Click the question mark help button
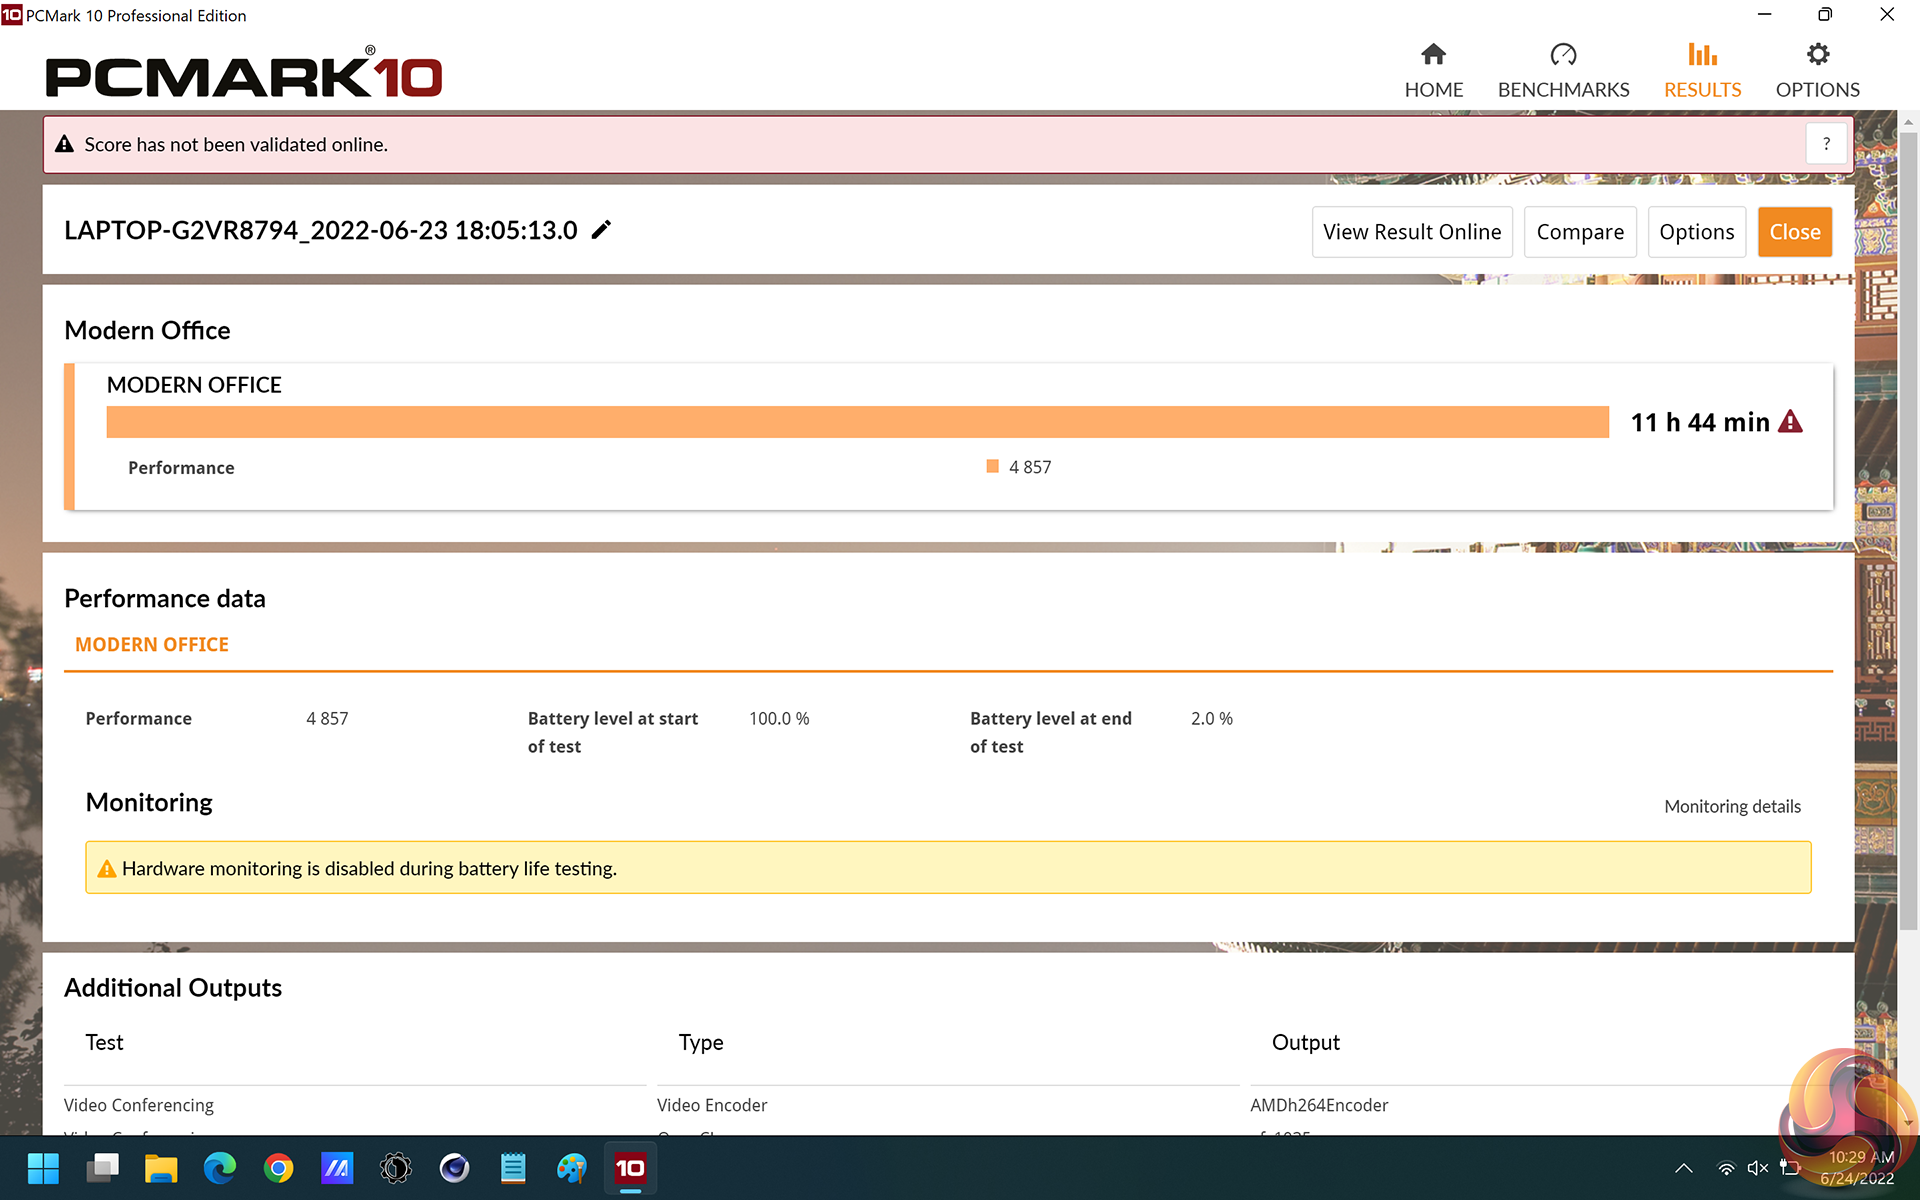Screen dimensions: 1920x1200 tap(1826, 144)
